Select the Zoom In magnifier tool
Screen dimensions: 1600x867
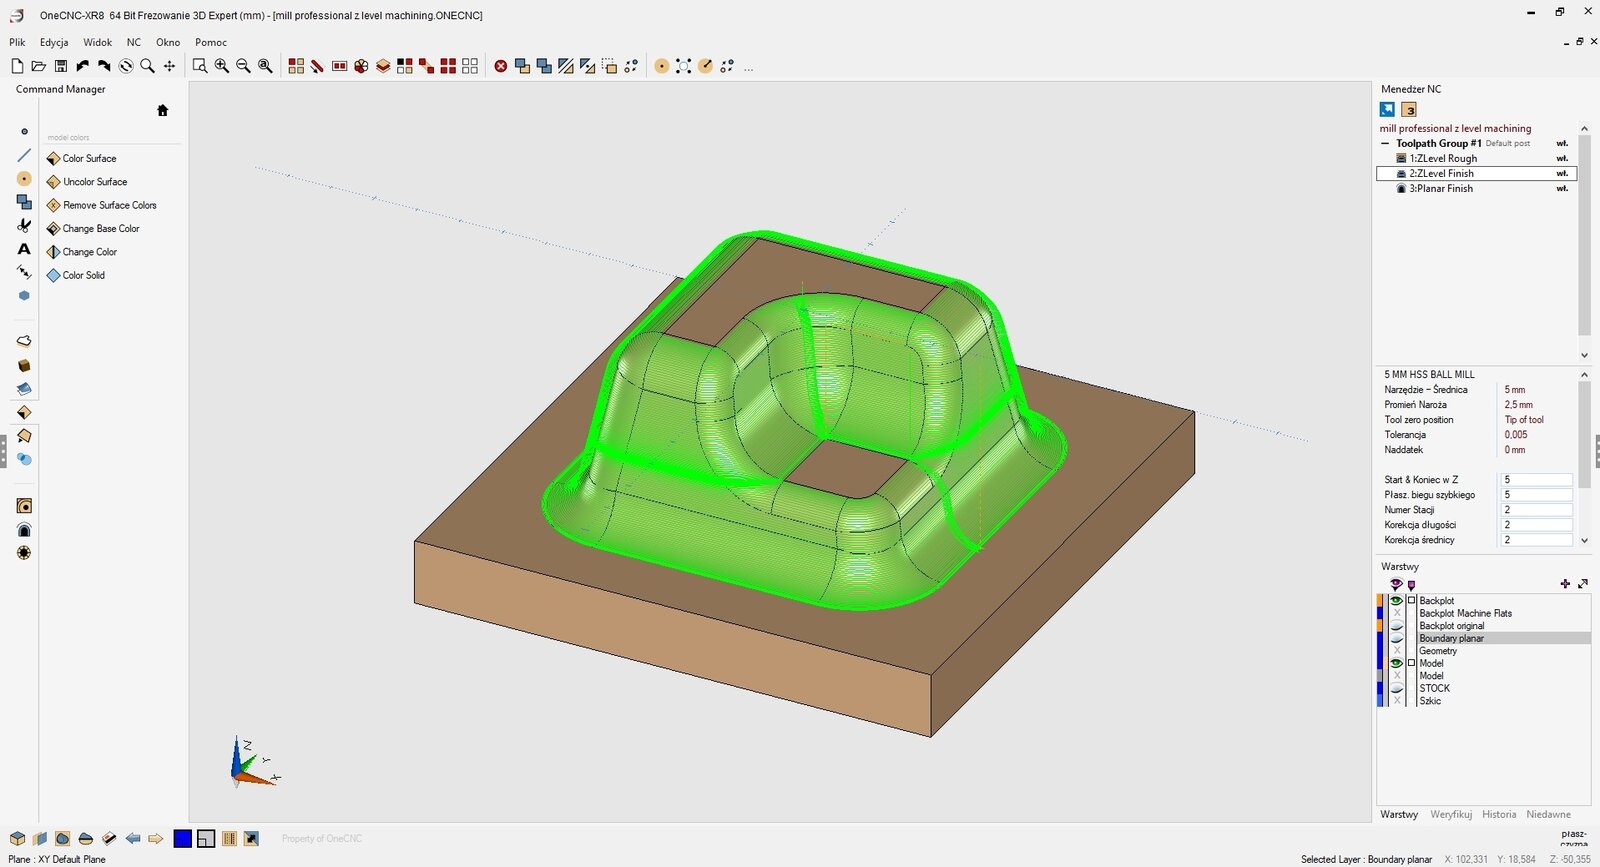pos(221,66)
